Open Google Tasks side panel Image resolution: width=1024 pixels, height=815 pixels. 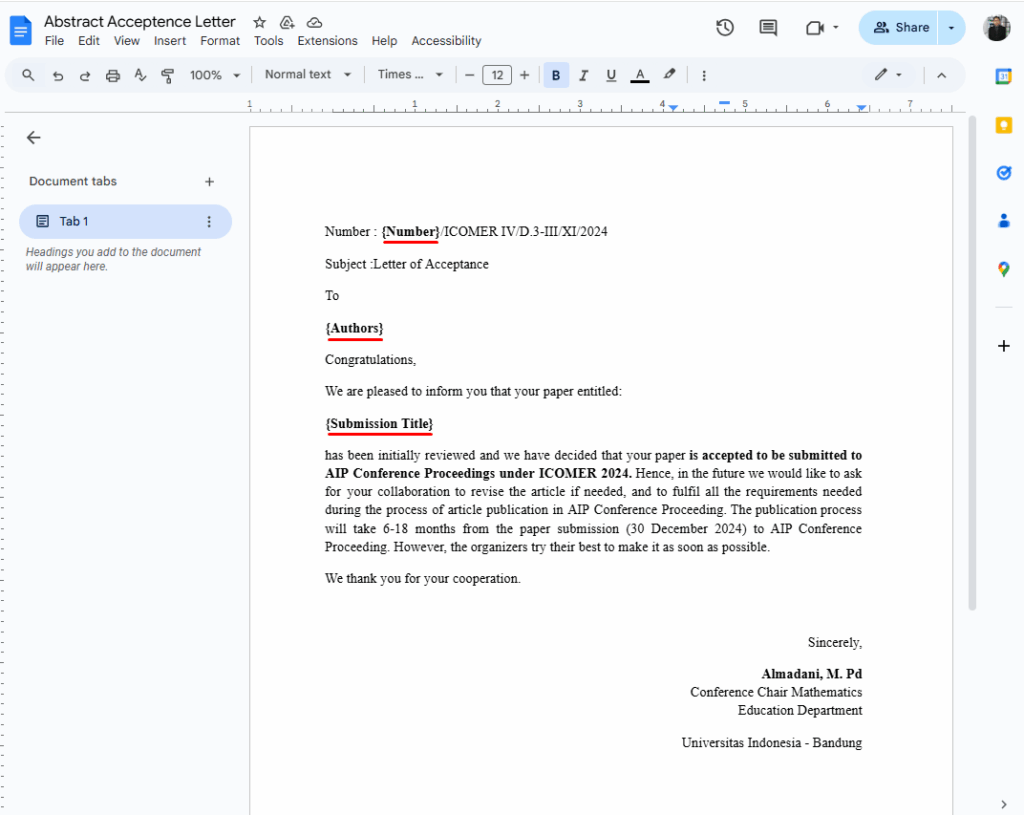pyautogui.click(x=1003, y=172)
